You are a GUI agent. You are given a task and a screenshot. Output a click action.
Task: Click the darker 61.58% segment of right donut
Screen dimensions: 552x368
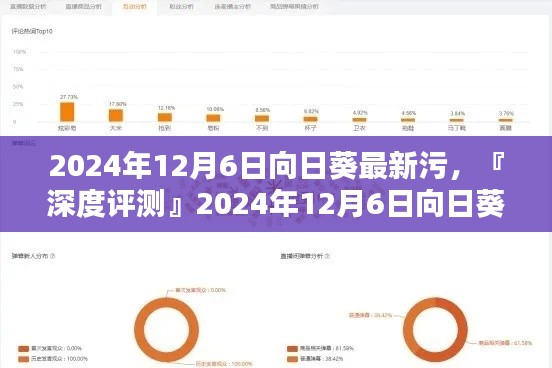click(x=463, y=330)
